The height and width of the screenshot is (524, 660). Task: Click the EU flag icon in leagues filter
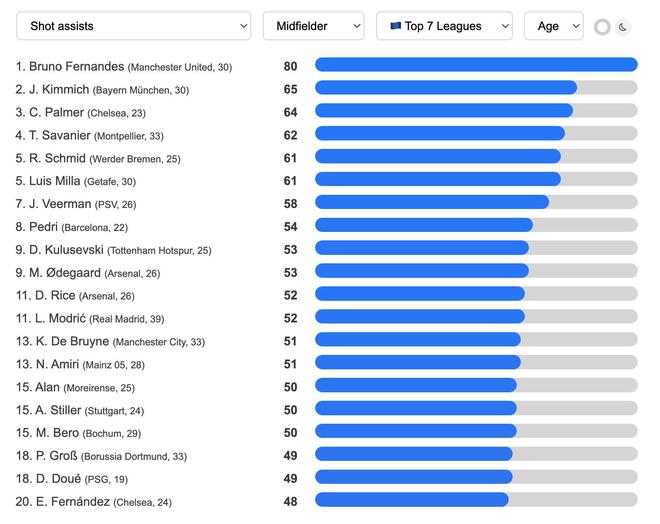(395, 26)
